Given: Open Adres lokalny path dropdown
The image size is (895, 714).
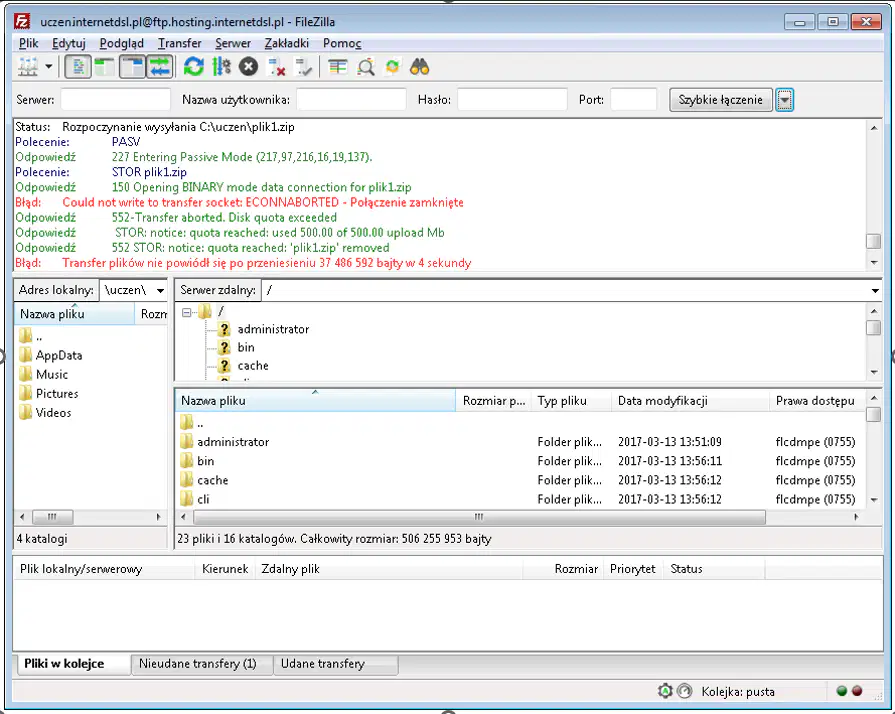Looking at the screenshot, I should (x=160, y=291).
